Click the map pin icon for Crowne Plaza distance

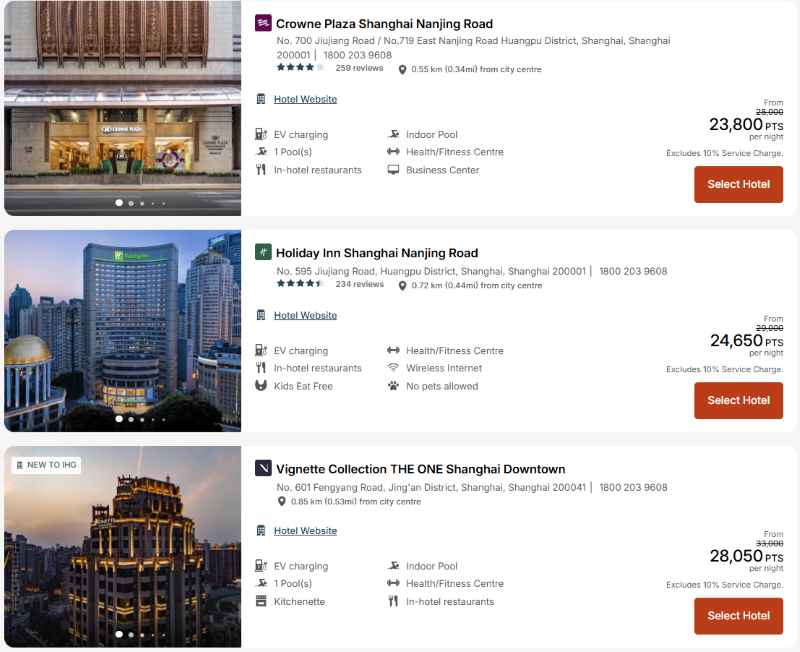pos(402,69)
